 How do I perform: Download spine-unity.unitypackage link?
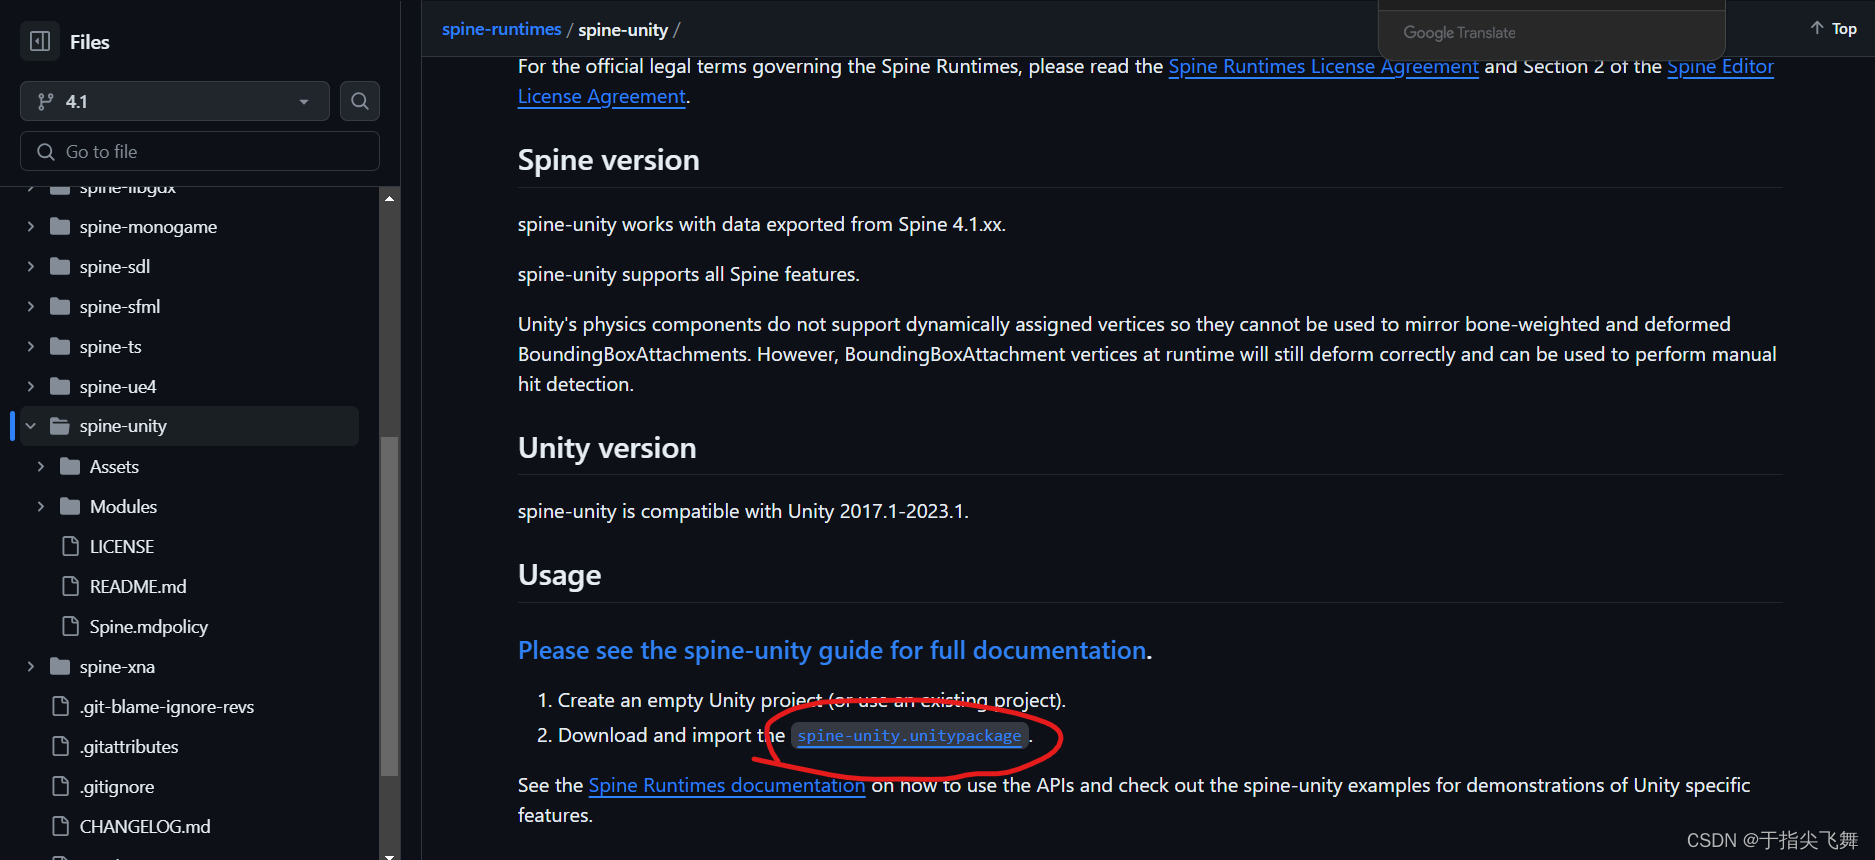(909, 736)
